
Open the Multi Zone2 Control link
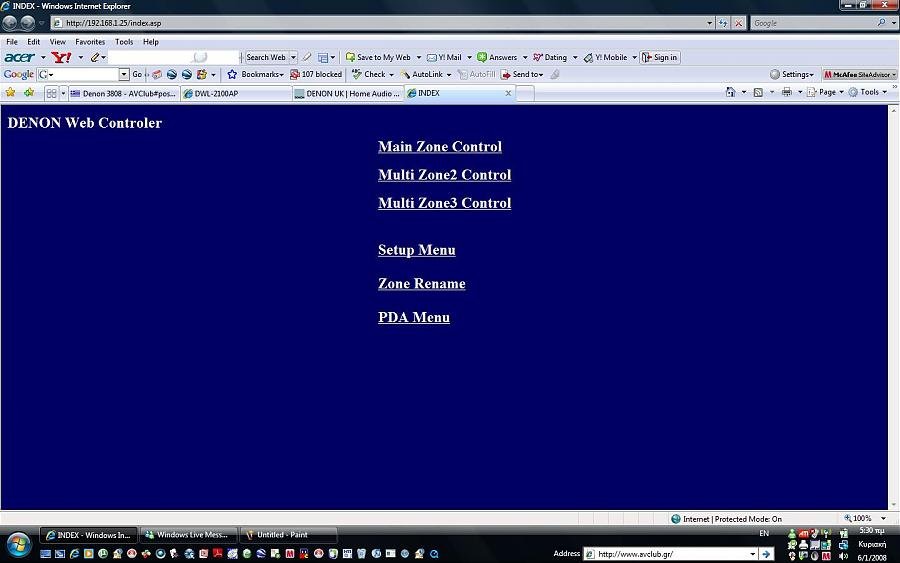(444, 175)
